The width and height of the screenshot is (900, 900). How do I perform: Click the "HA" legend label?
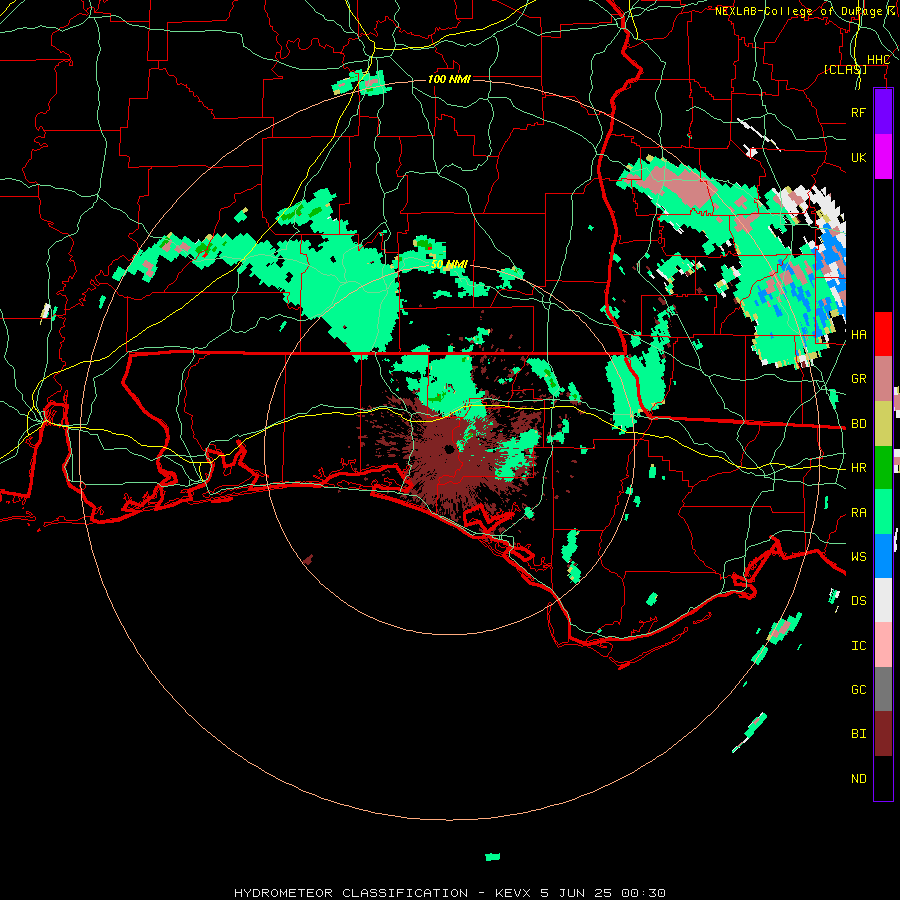[858, 334]
